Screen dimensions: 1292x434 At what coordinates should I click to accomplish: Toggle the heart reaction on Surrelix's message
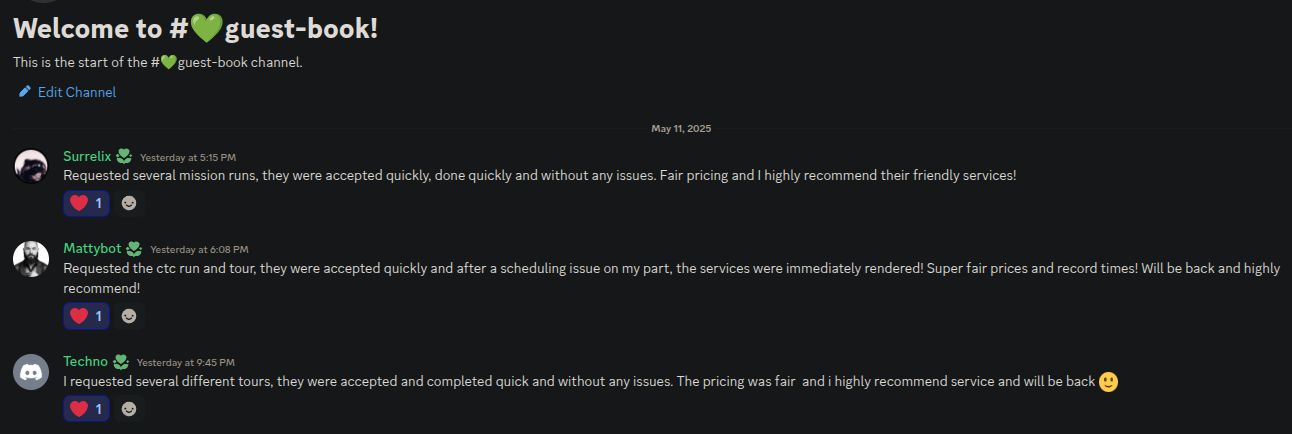tap(86, 203)
